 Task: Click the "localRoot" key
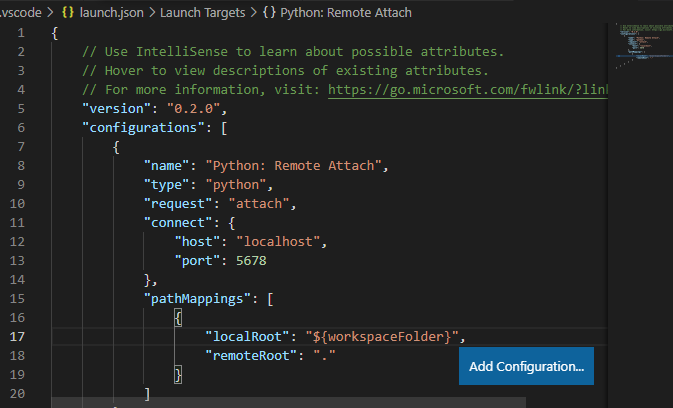tap(247, 336)
